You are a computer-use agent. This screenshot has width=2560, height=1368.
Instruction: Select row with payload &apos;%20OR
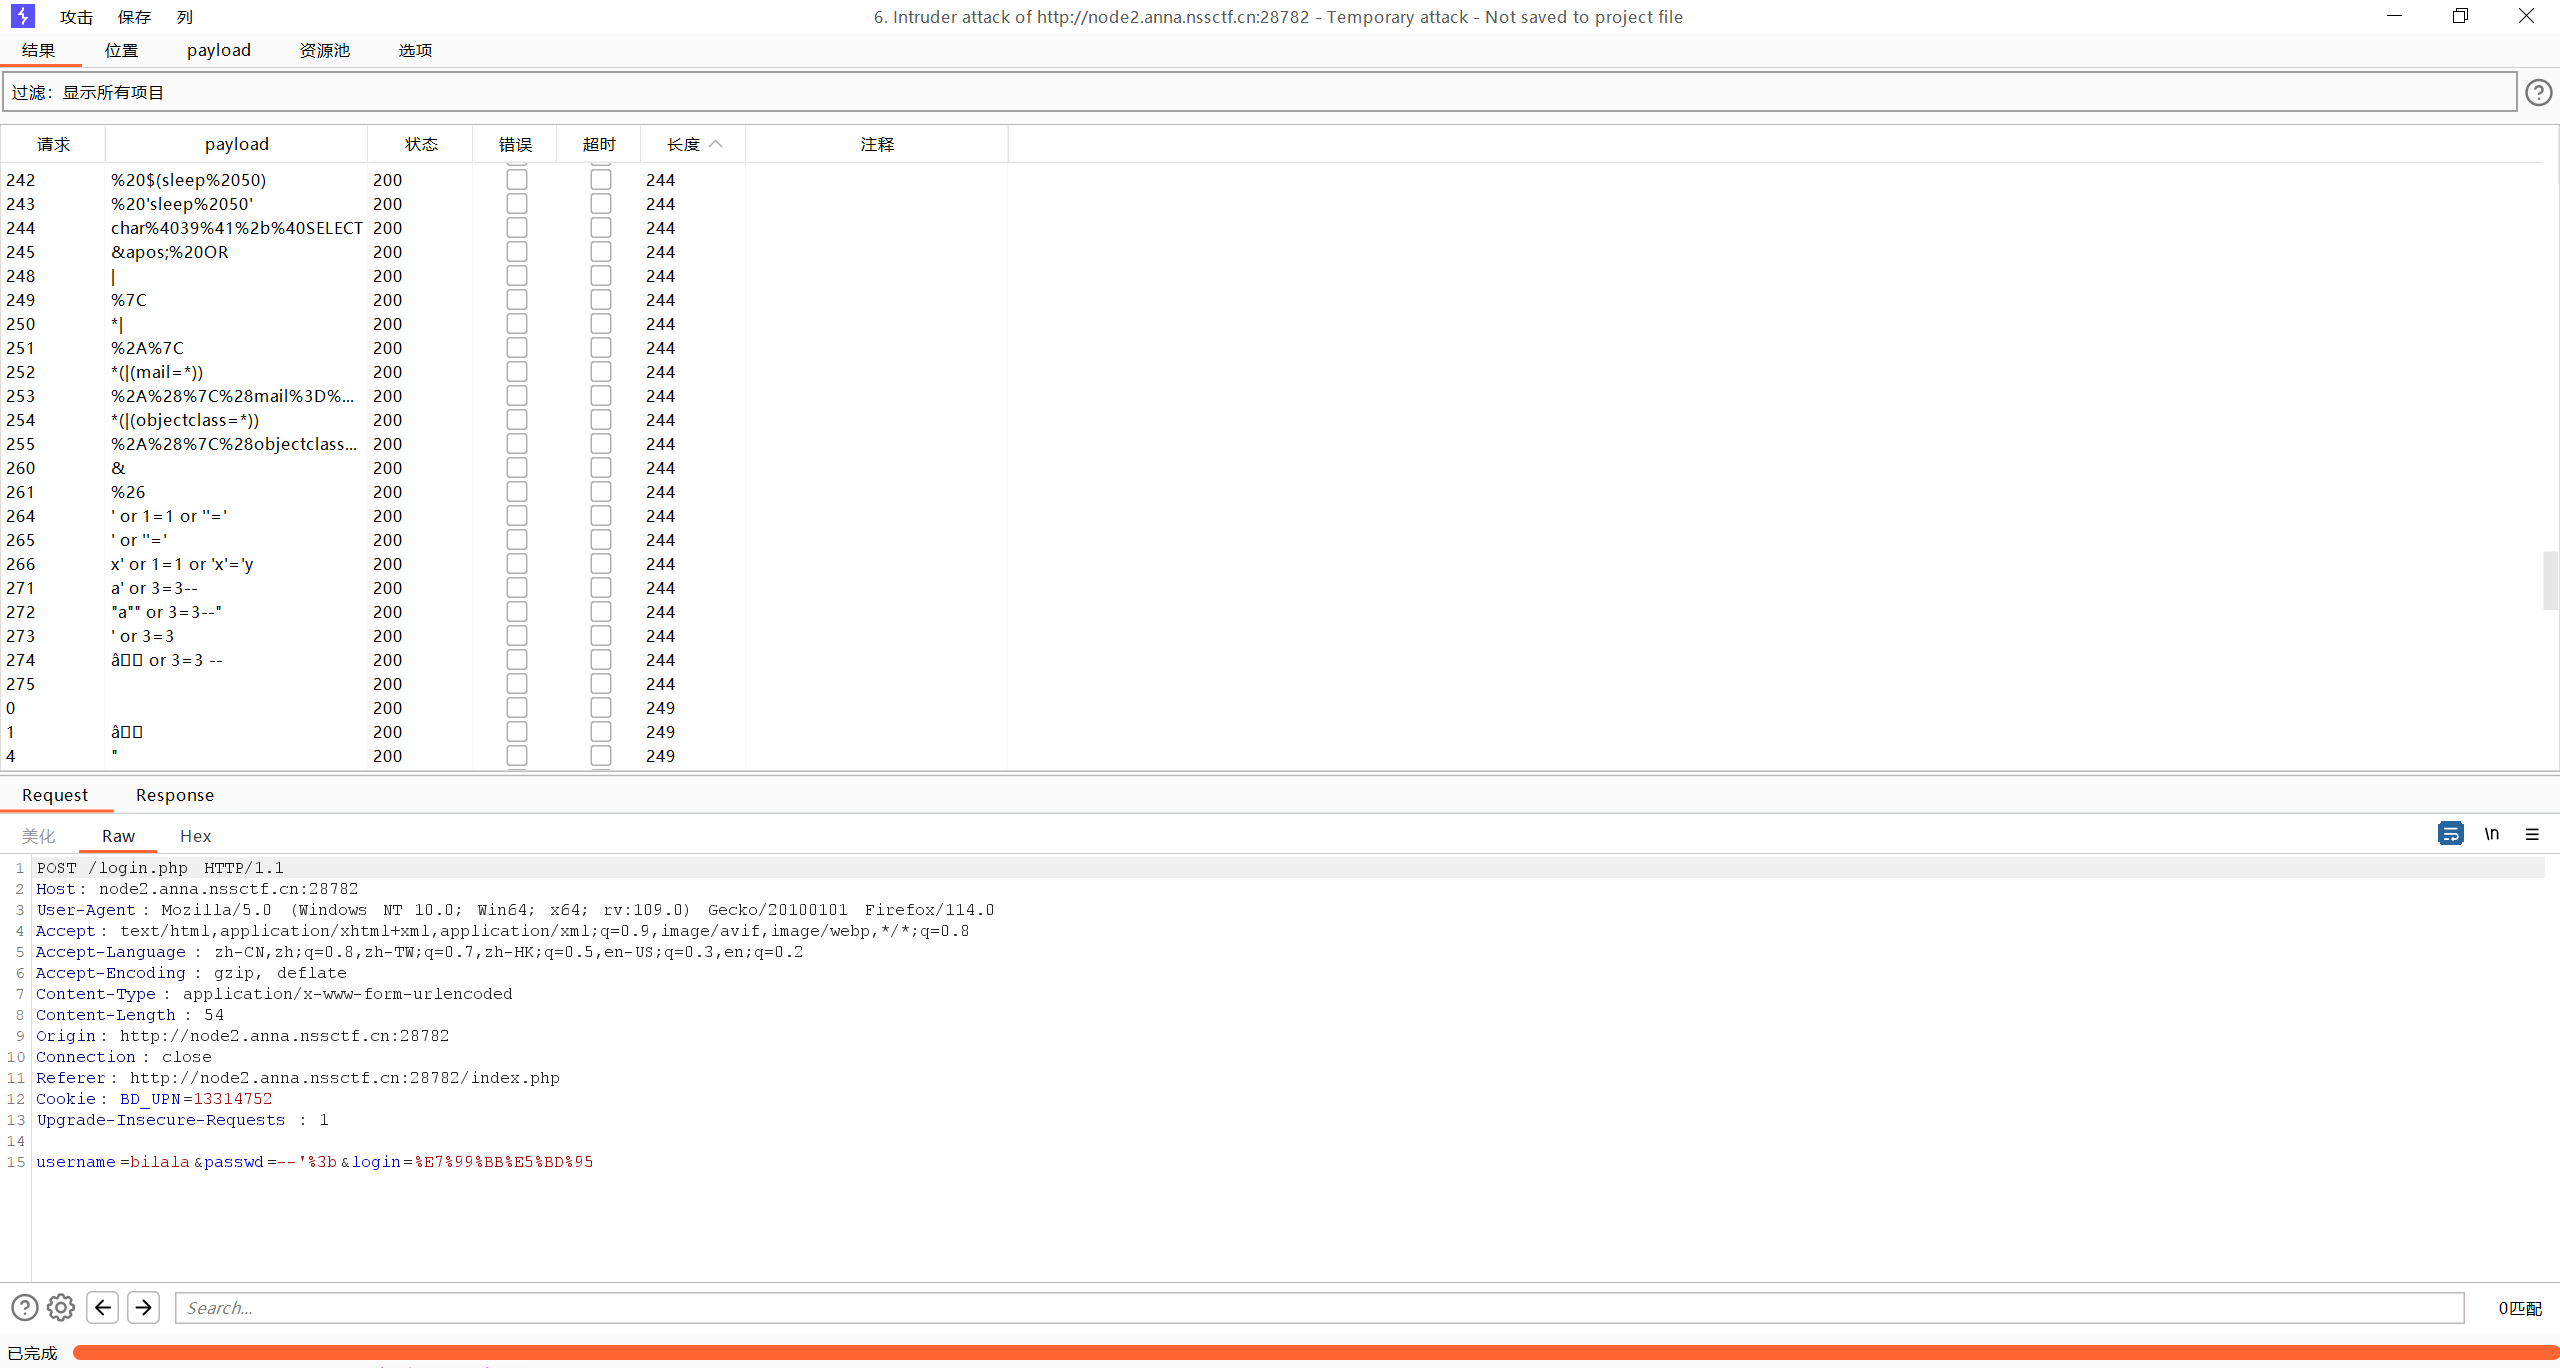tap(504, 252)
